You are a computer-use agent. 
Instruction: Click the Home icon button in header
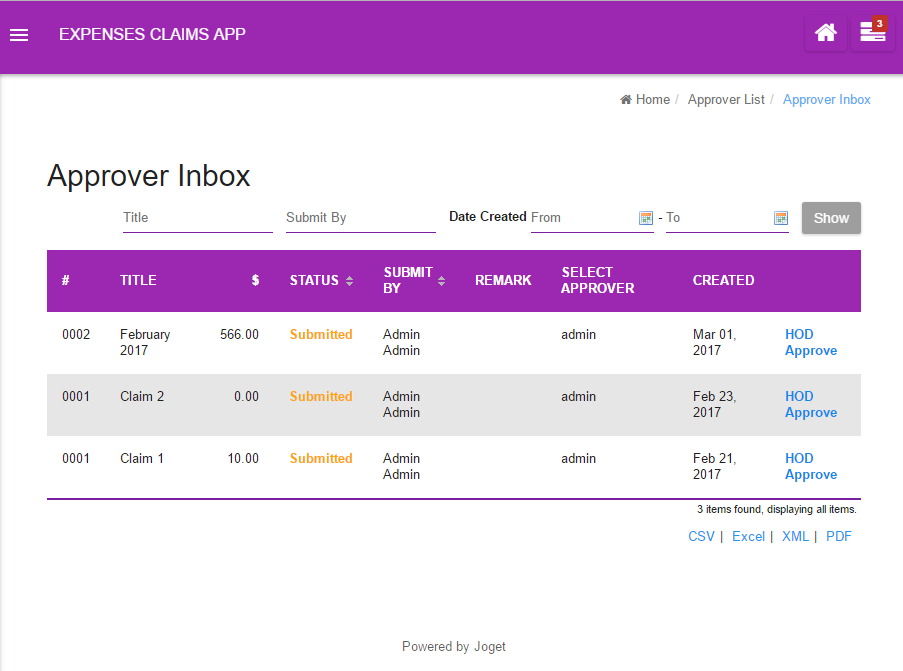click(825, 33)
